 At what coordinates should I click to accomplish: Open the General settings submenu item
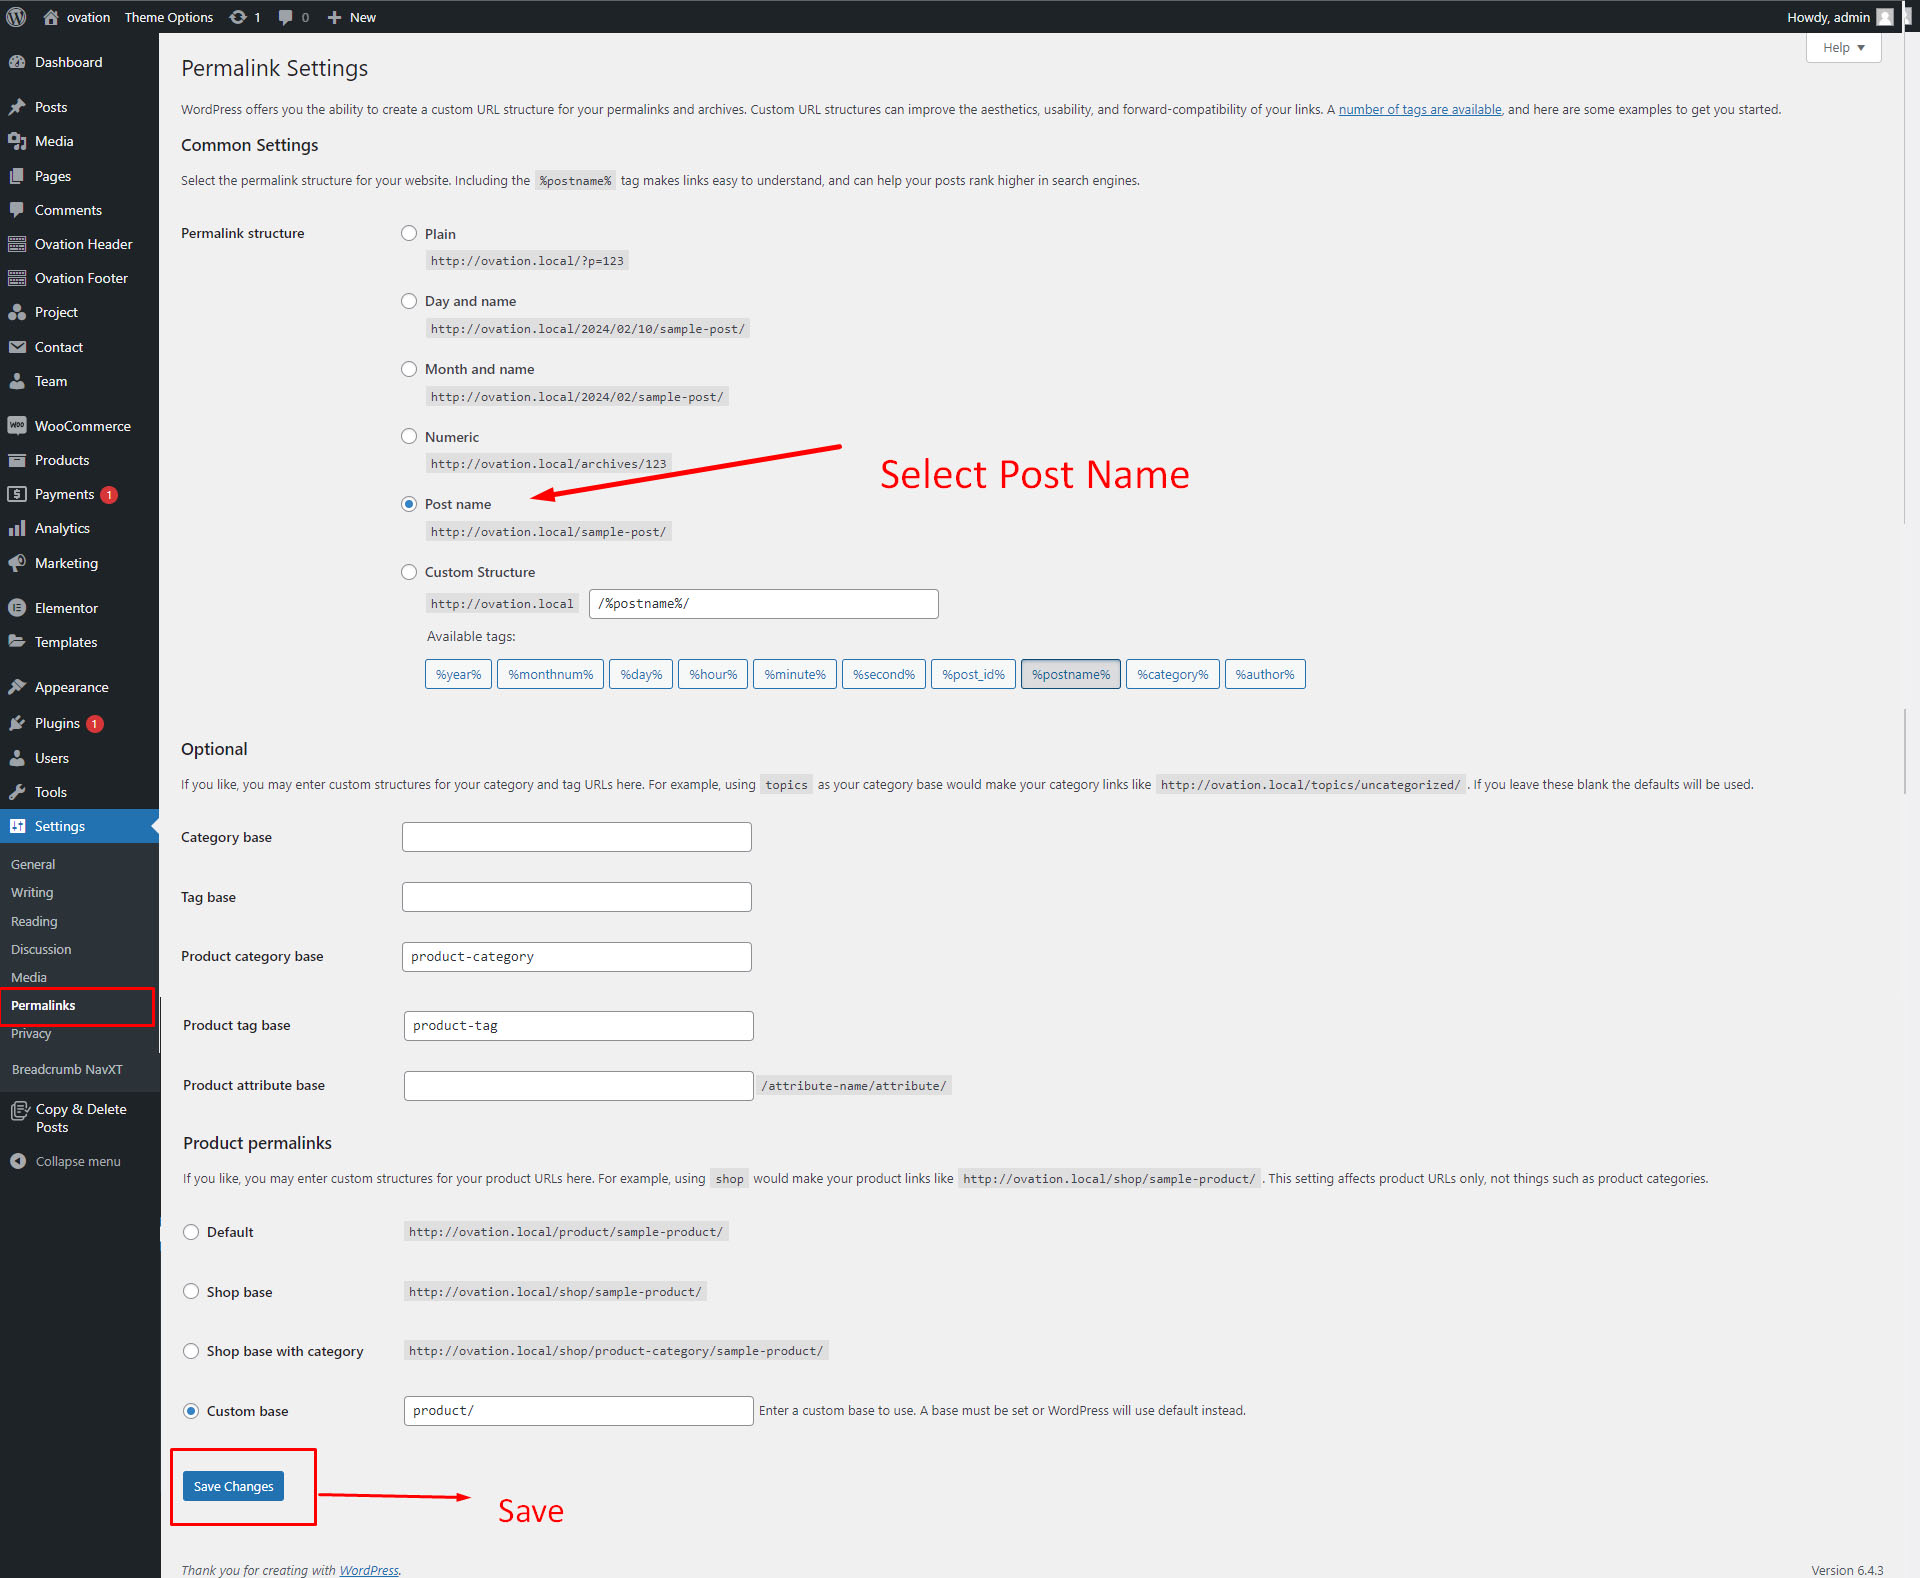33,864
